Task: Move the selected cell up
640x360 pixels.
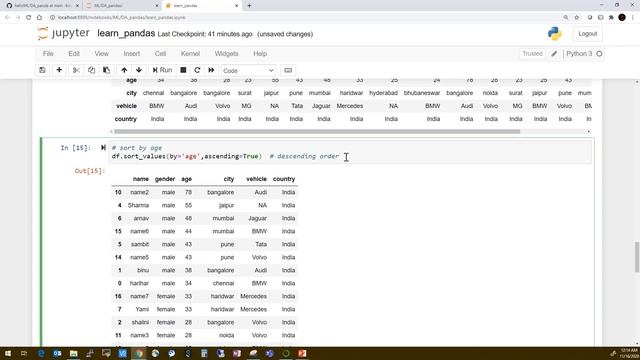Action: pyautogui.click(x=124, y=70)
